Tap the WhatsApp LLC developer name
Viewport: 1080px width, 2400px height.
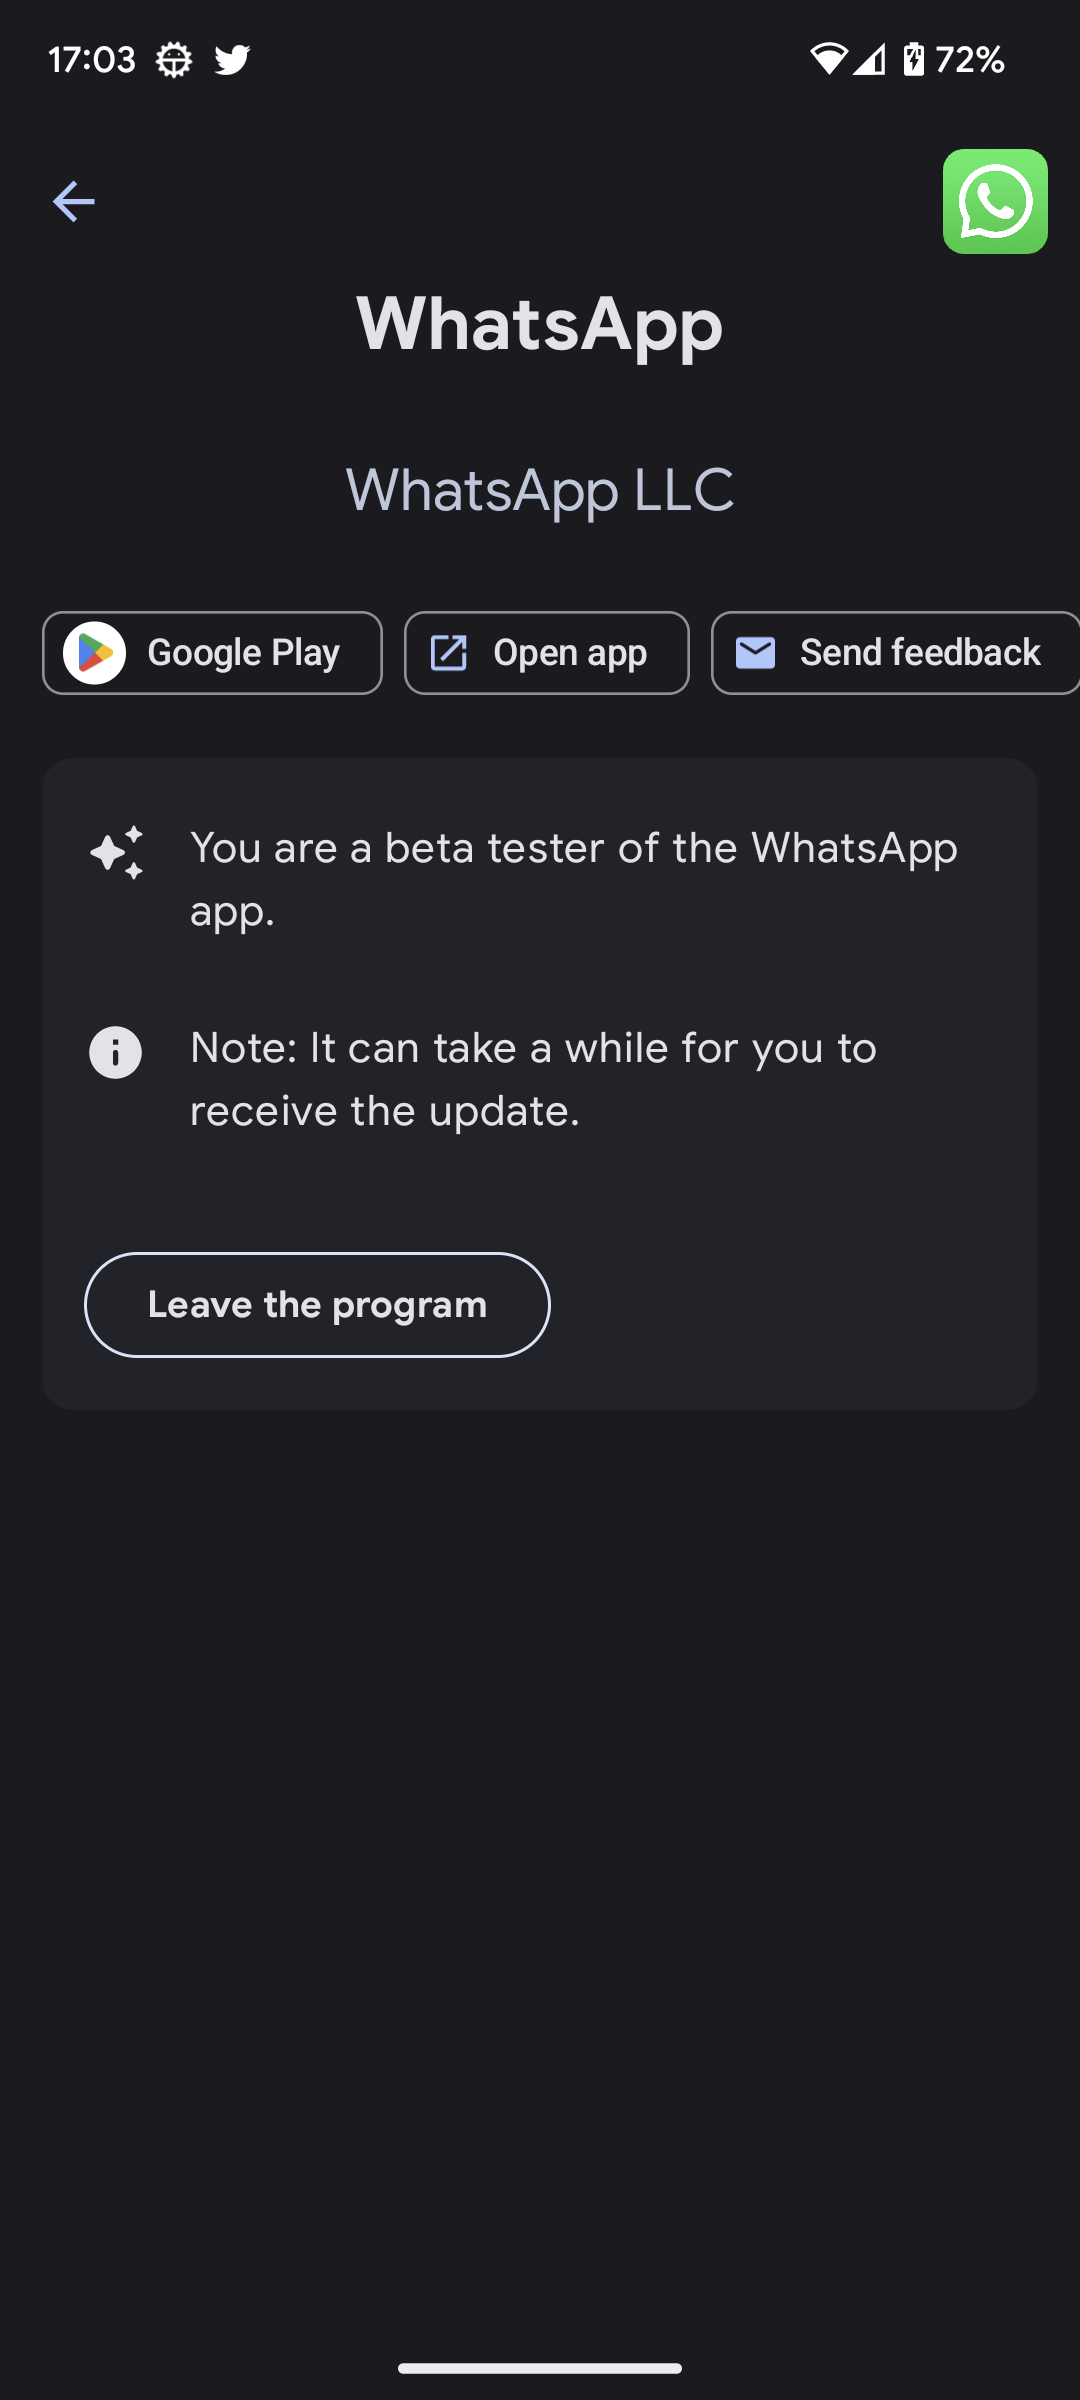(x=540, y=490)
